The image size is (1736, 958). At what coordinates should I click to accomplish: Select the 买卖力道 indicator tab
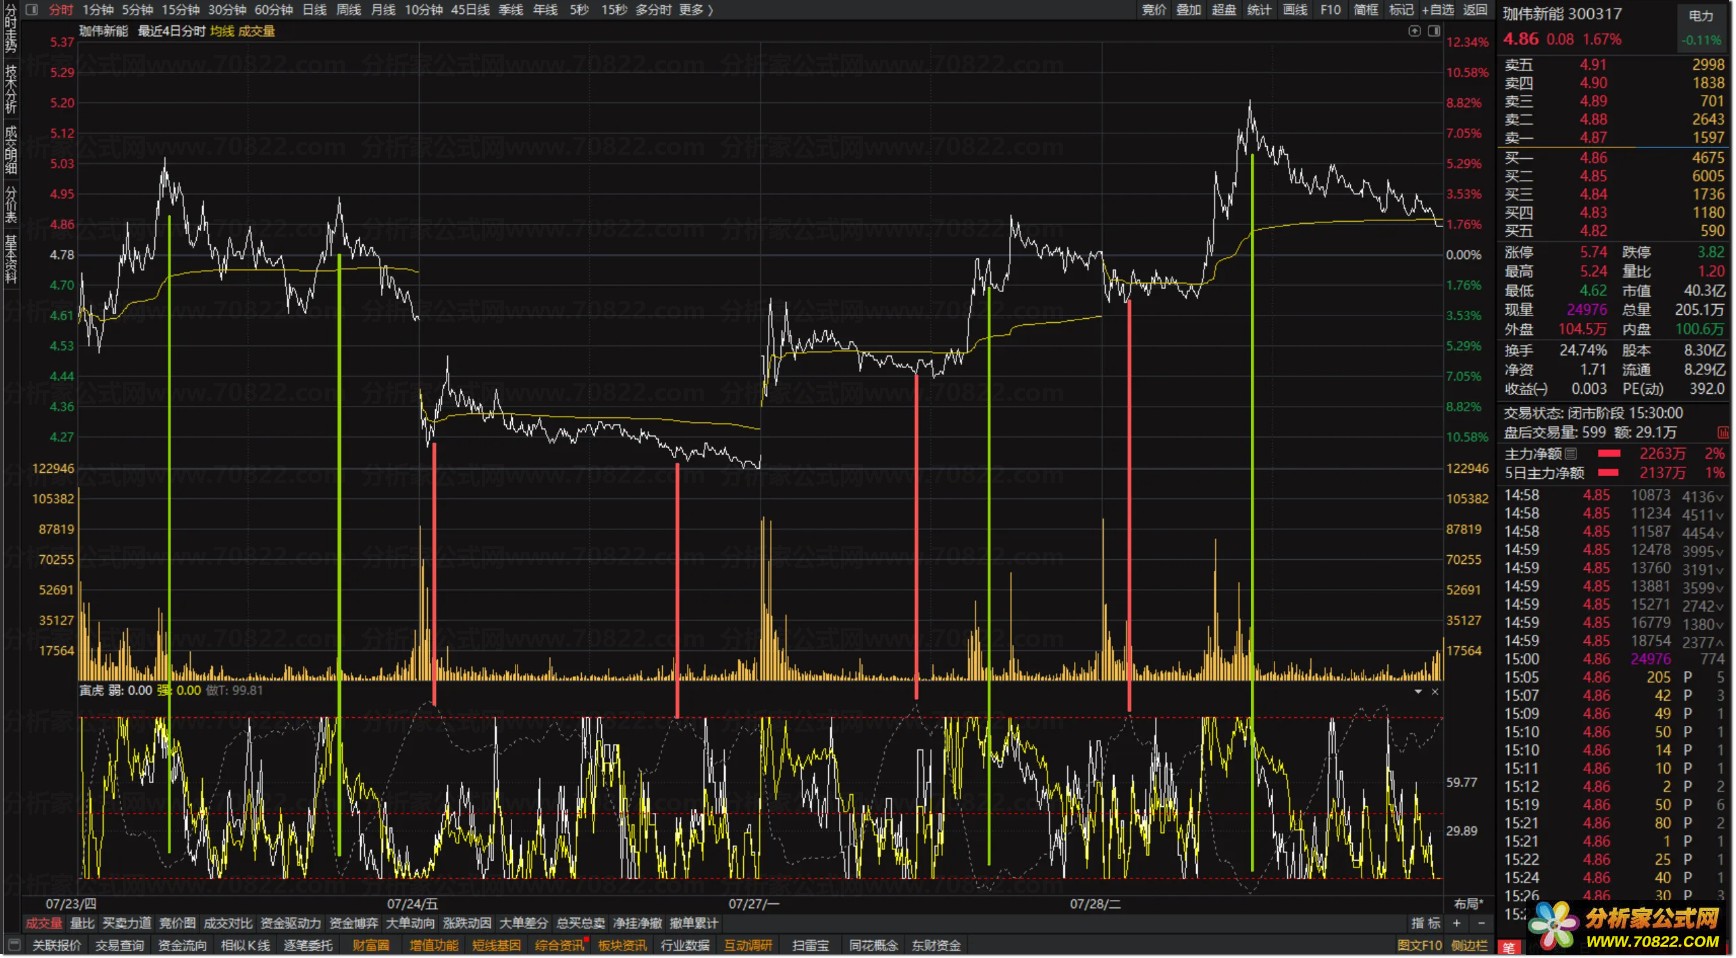point(127,923)
